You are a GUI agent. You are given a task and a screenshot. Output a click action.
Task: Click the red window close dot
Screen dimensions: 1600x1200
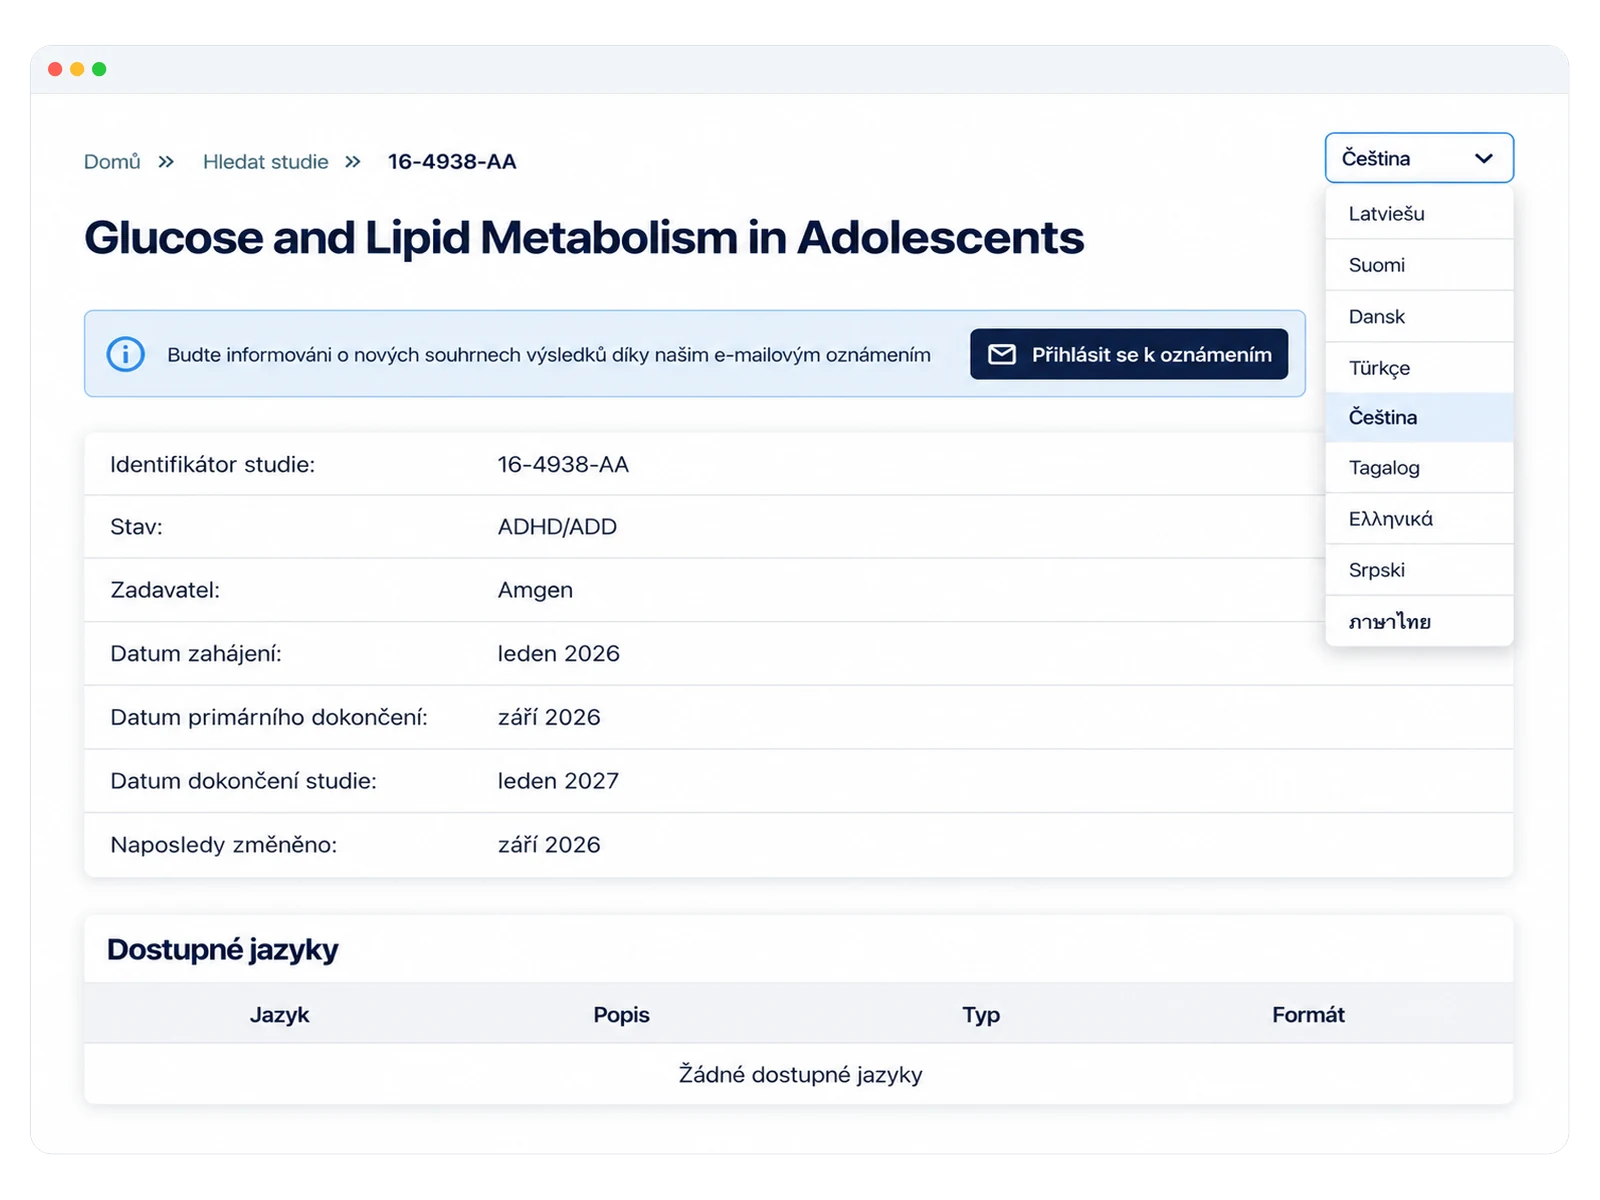coord(55,69)
